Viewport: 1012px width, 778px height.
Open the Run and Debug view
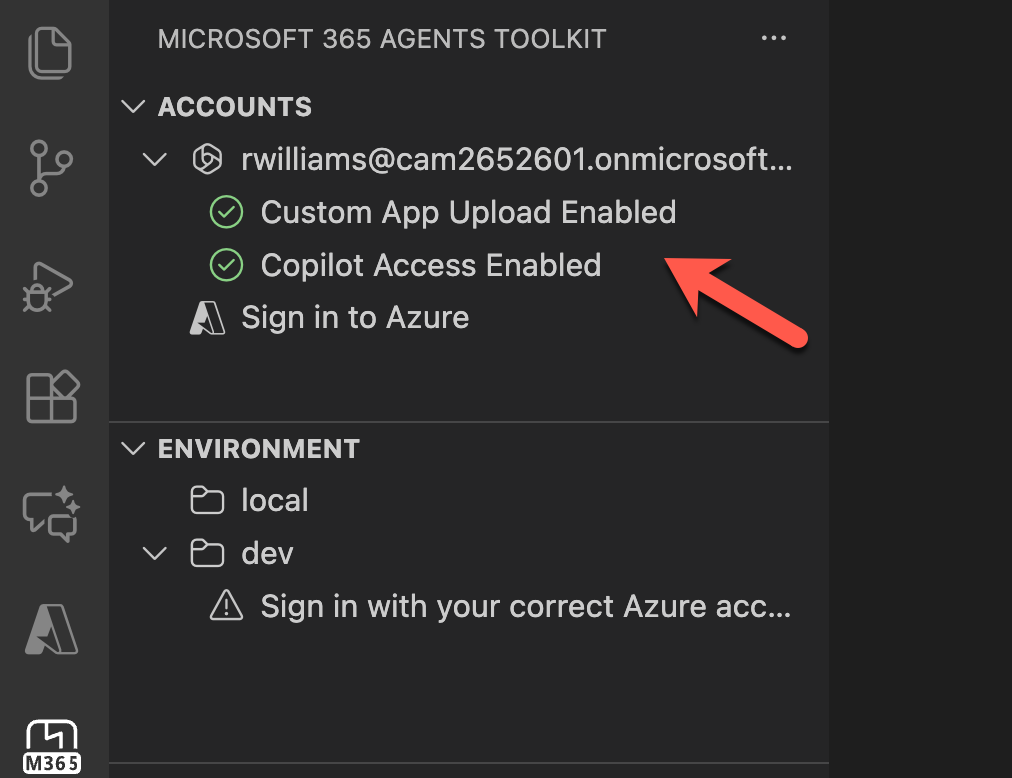(x=50, y=285)
